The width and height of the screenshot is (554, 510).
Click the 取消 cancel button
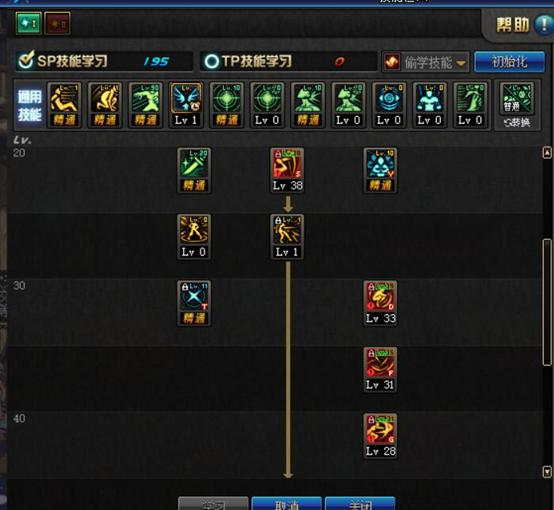click(287, 504)
